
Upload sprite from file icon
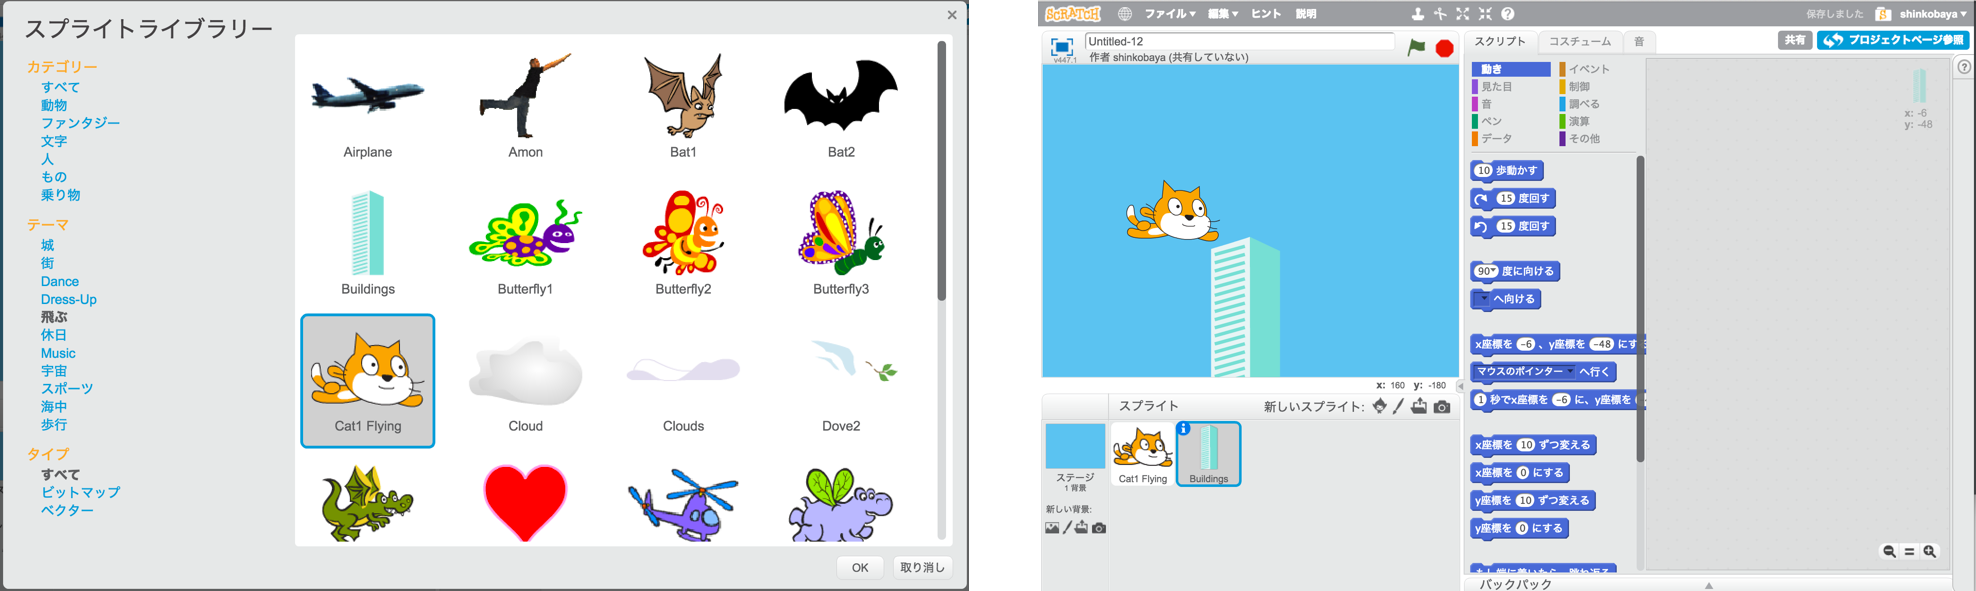(x=1419, y=406)
